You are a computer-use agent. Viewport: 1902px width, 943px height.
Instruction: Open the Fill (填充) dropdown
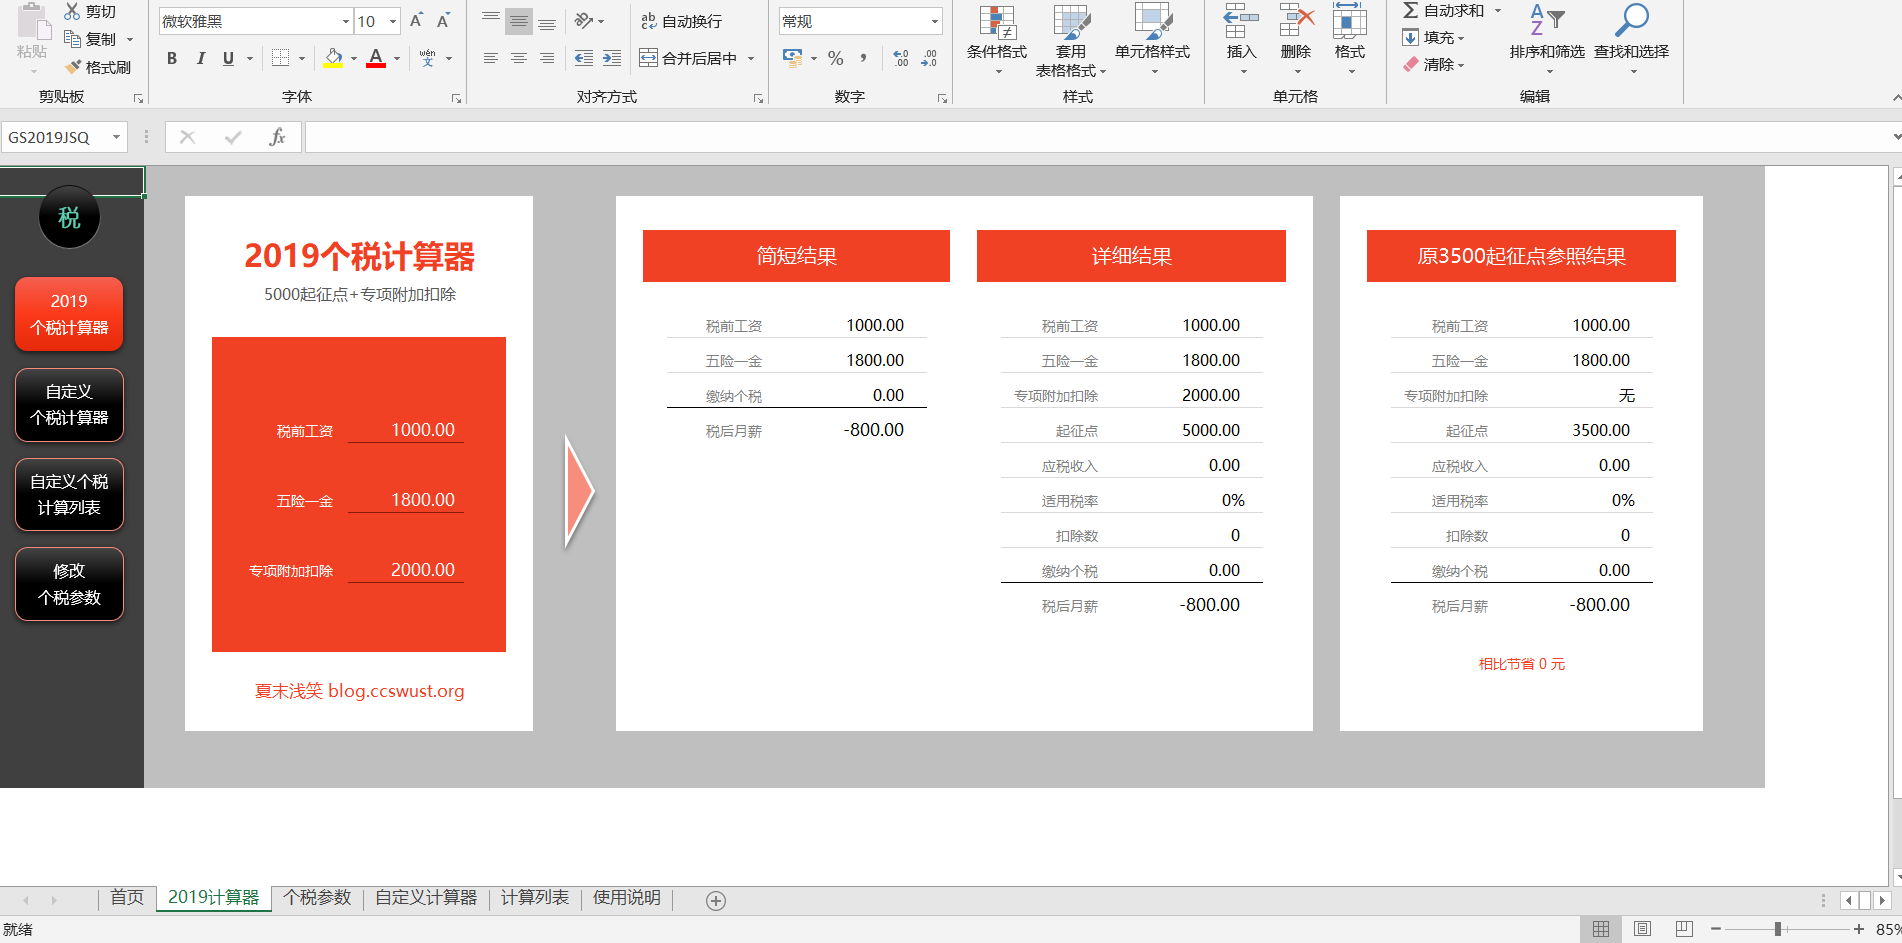point(1433,38)
